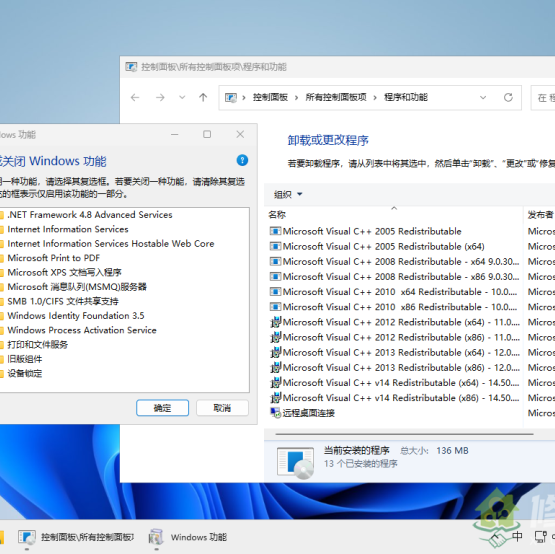
Task: Switch to 控制面板 taskbar button
Action: coord(76,537)
